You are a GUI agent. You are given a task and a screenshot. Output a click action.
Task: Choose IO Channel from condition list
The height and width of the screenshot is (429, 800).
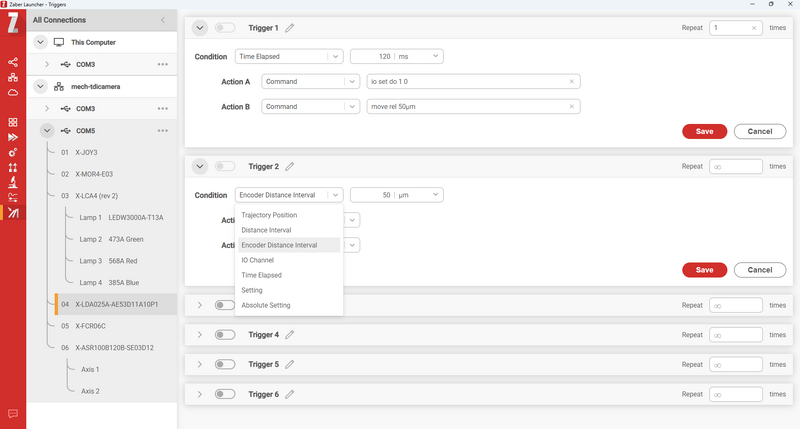point(289,260)
